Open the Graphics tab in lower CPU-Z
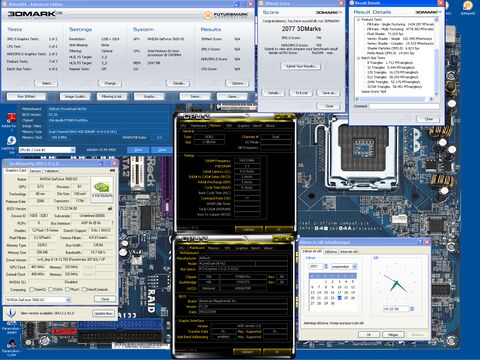 (242, 248)
